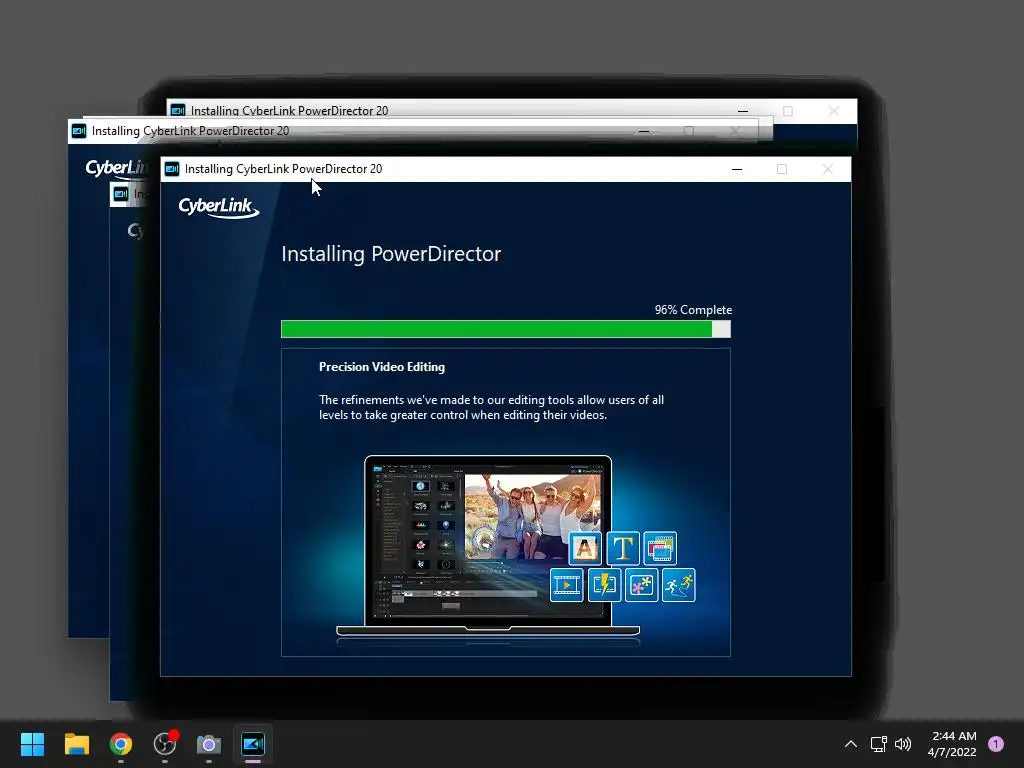The height and width of the screenshot is (768, 1024).
Task: Click the 'Precision Video Editing' heading
Action: pyautogui.click(x=381, y=366)
